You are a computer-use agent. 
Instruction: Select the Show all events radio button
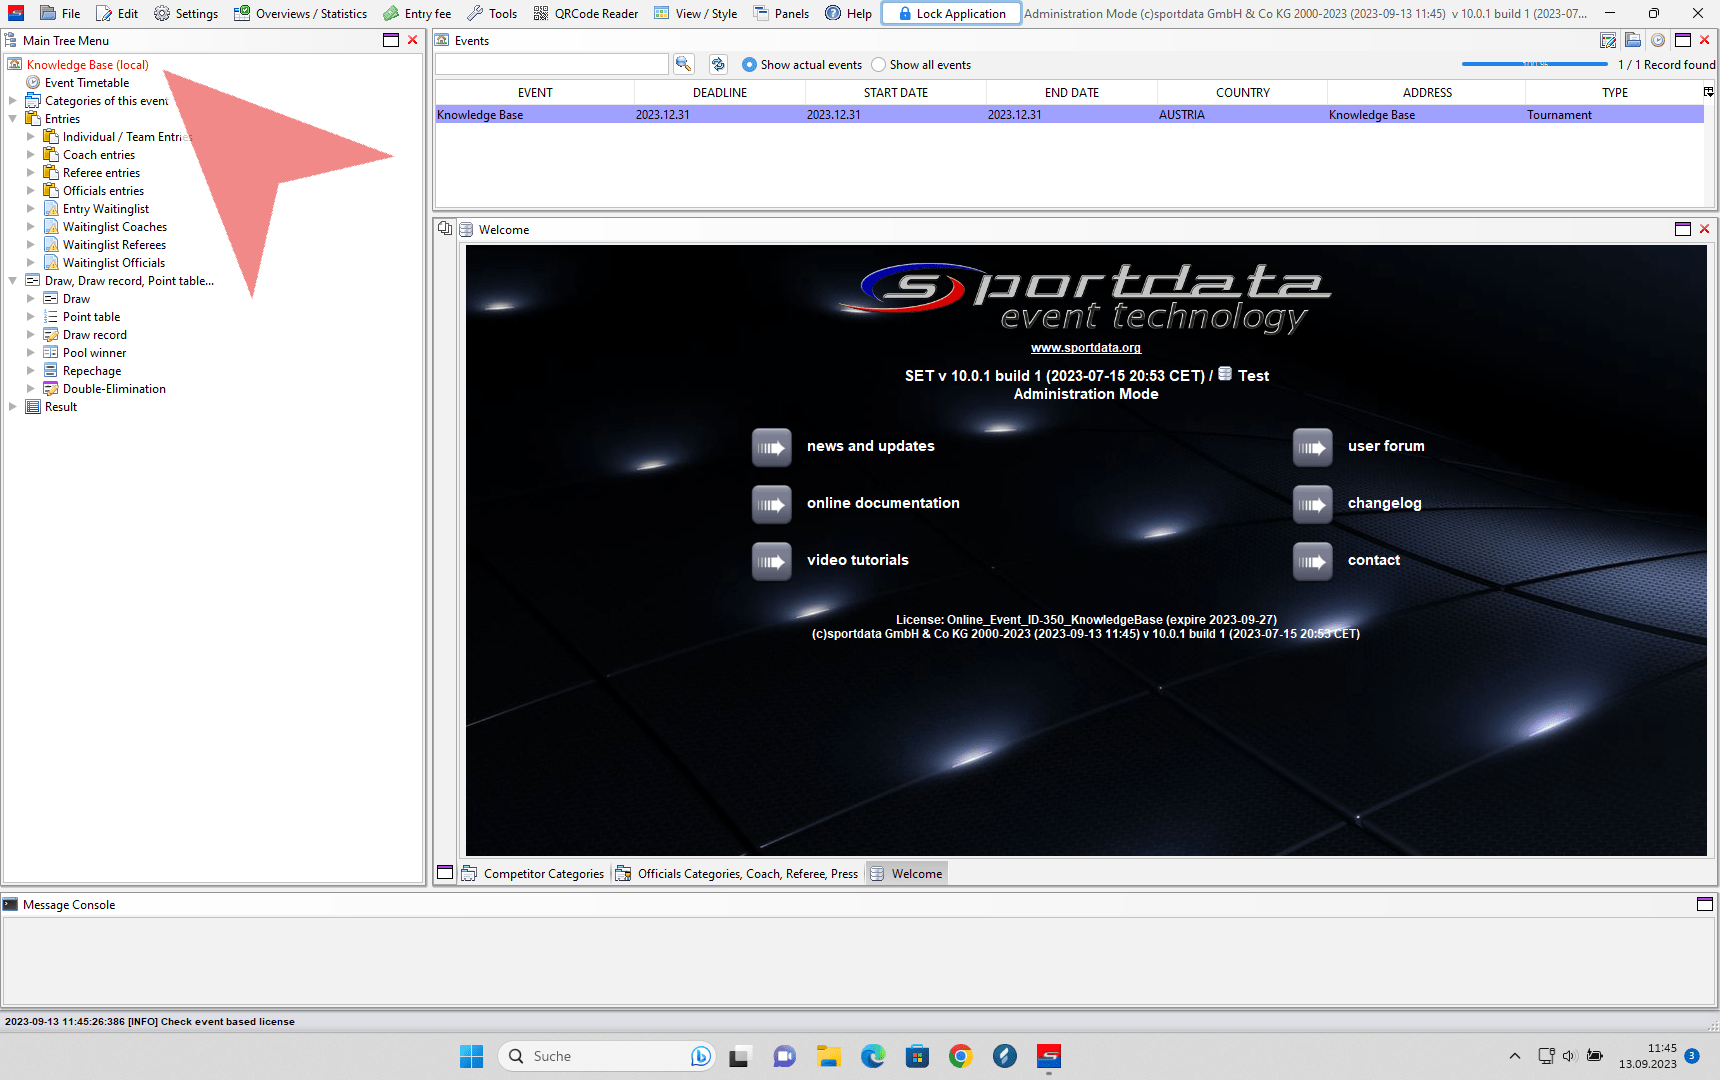click(879, 65)
